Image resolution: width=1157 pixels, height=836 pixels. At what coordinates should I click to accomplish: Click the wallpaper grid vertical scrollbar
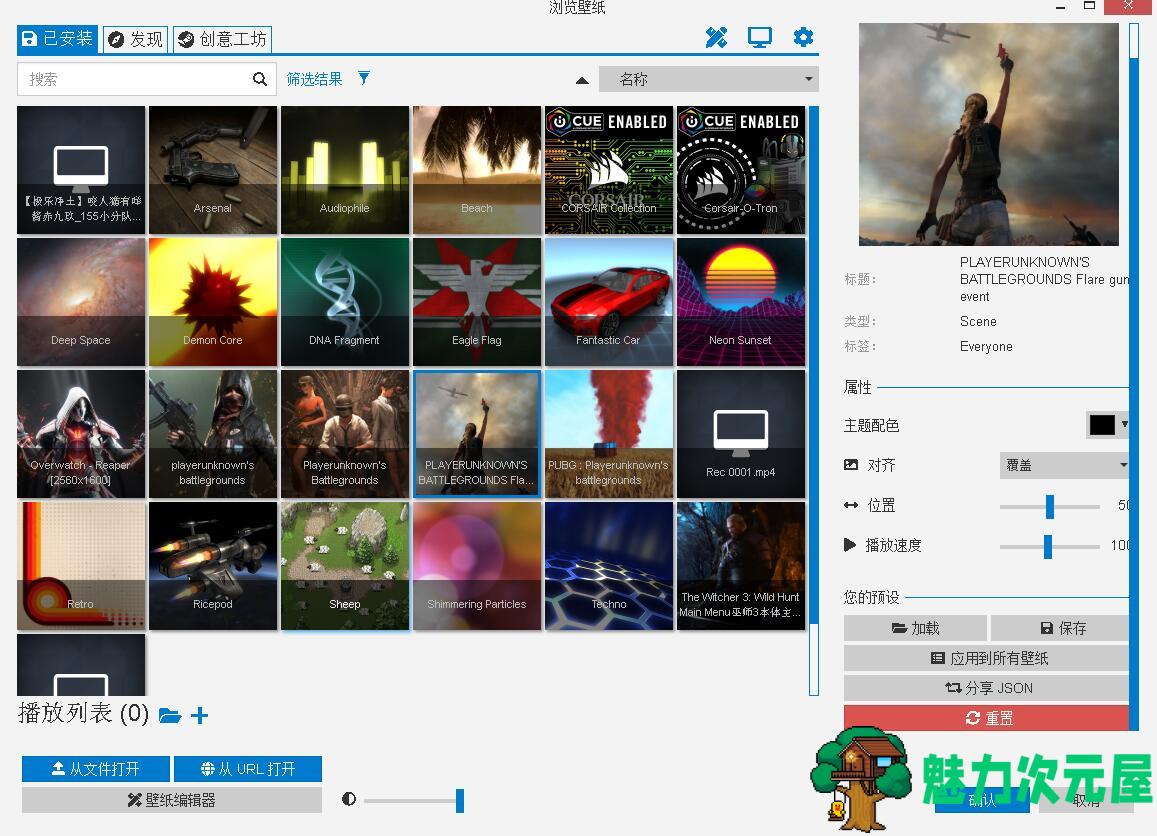[x=814, y=401]
